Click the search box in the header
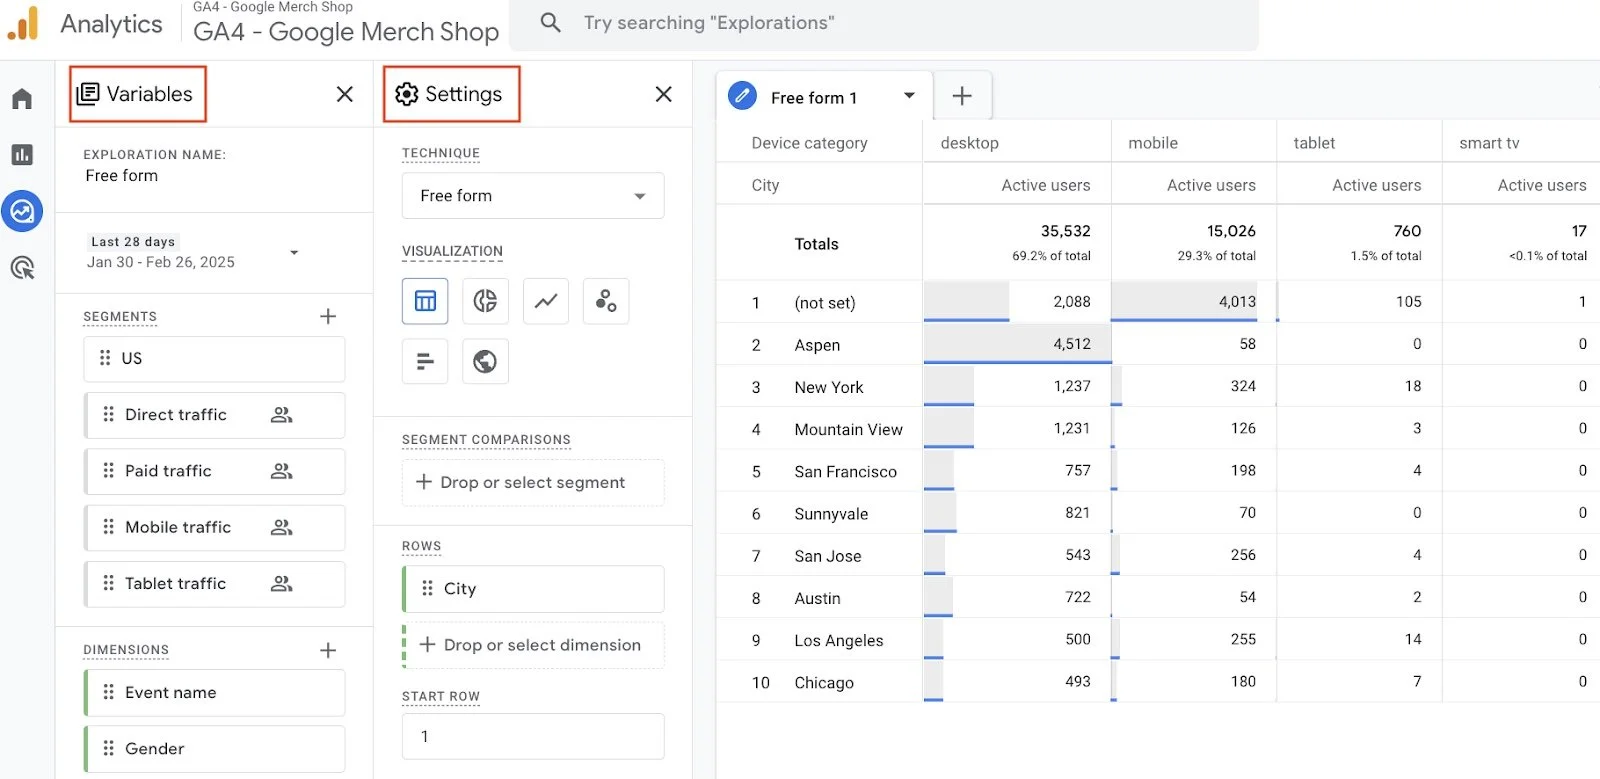Viewport: 1600px width, 779px height. (884, 23)
